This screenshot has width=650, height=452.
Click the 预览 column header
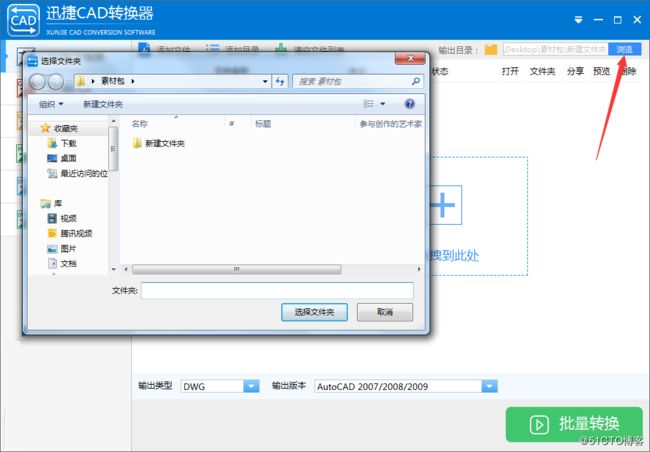pyautogui.click(x=601, y=71)
